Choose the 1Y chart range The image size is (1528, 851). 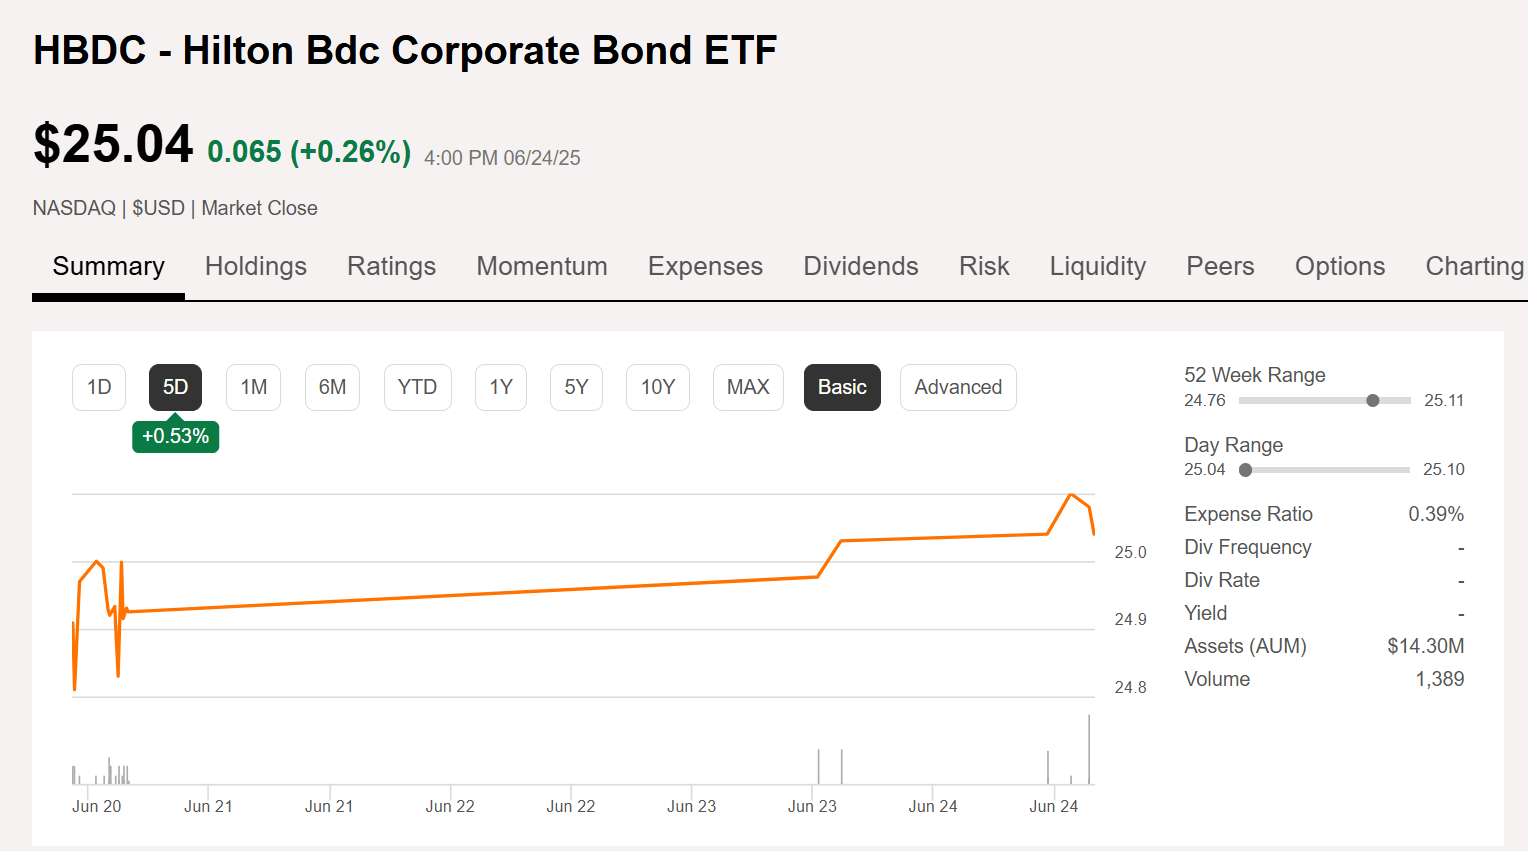coord(500,387)
